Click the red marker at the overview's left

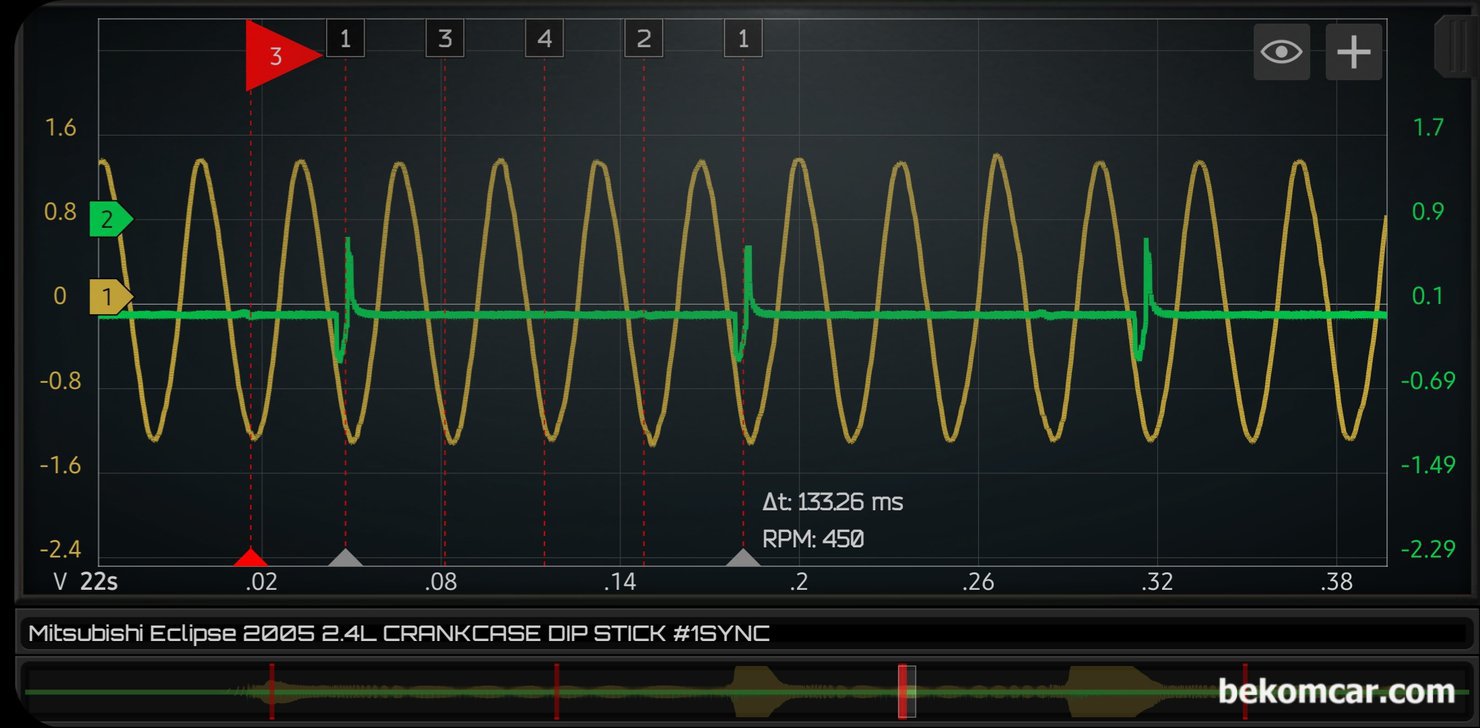[x=271, y=691]
